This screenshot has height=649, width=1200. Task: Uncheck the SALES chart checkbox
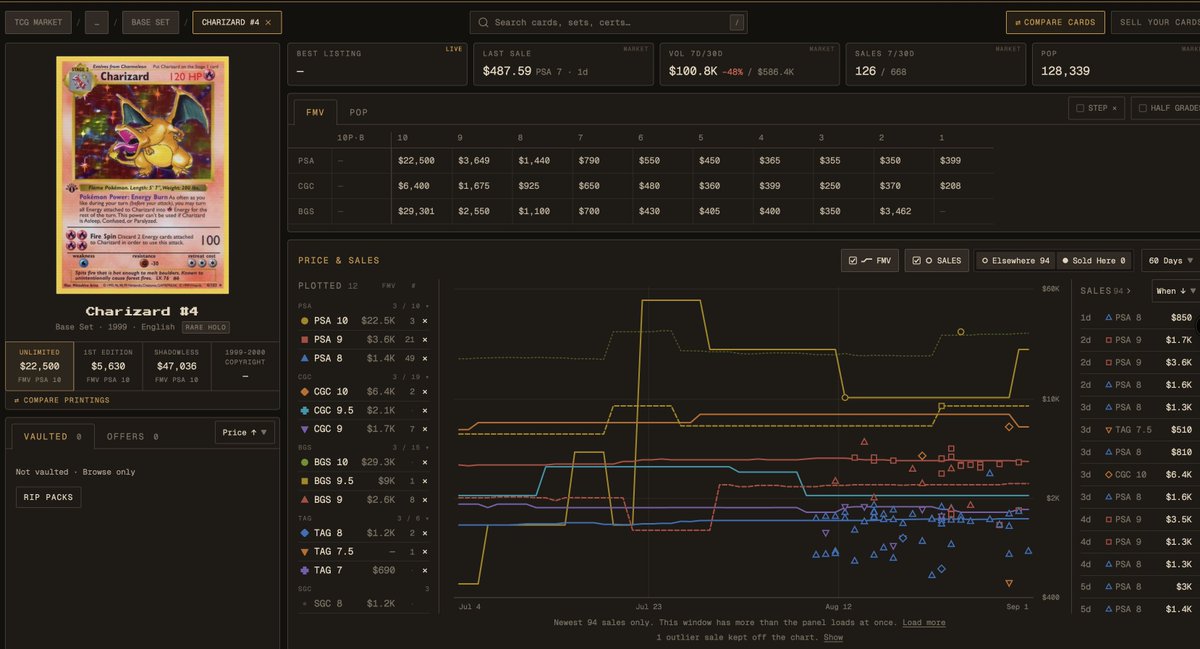pos(916,260)
